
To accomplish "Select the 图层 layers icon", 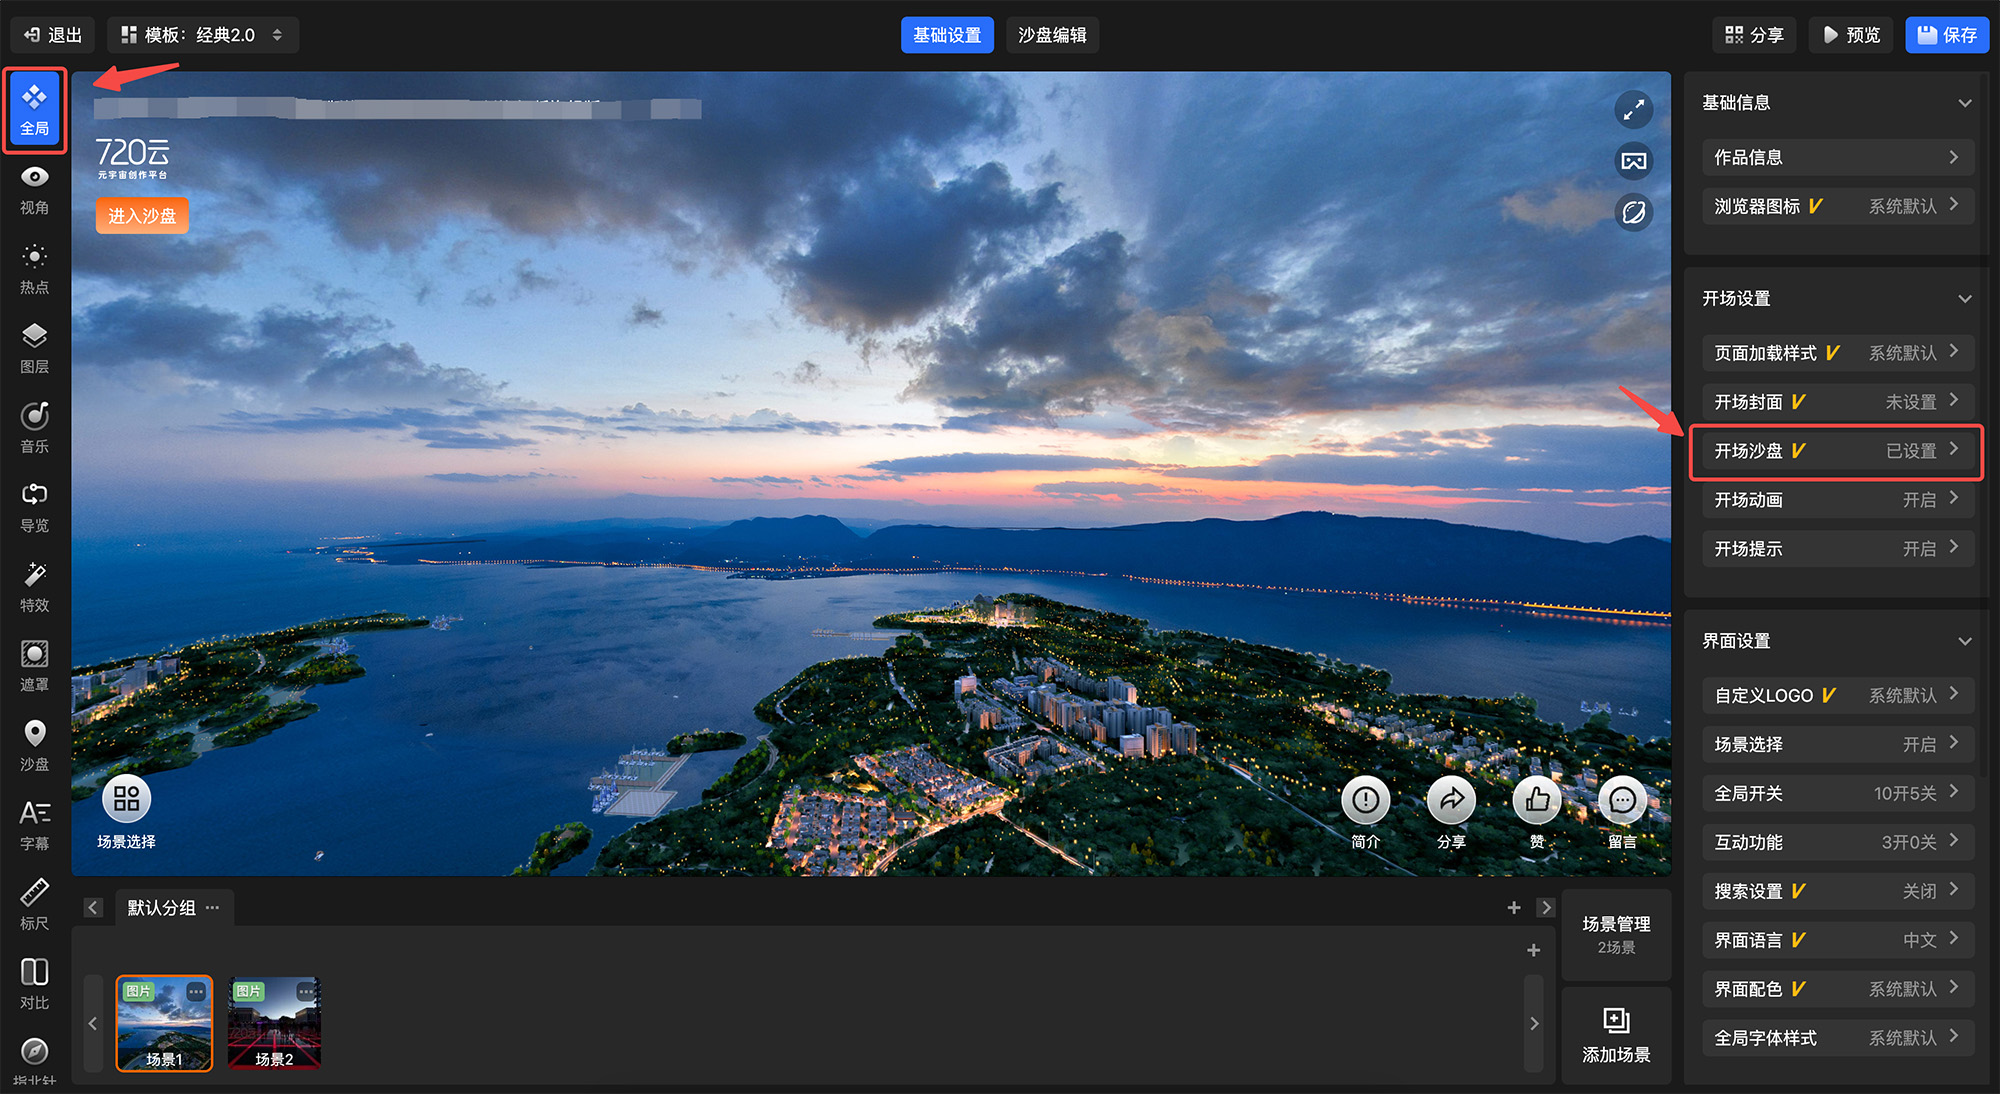I will (x=34, y=347).
